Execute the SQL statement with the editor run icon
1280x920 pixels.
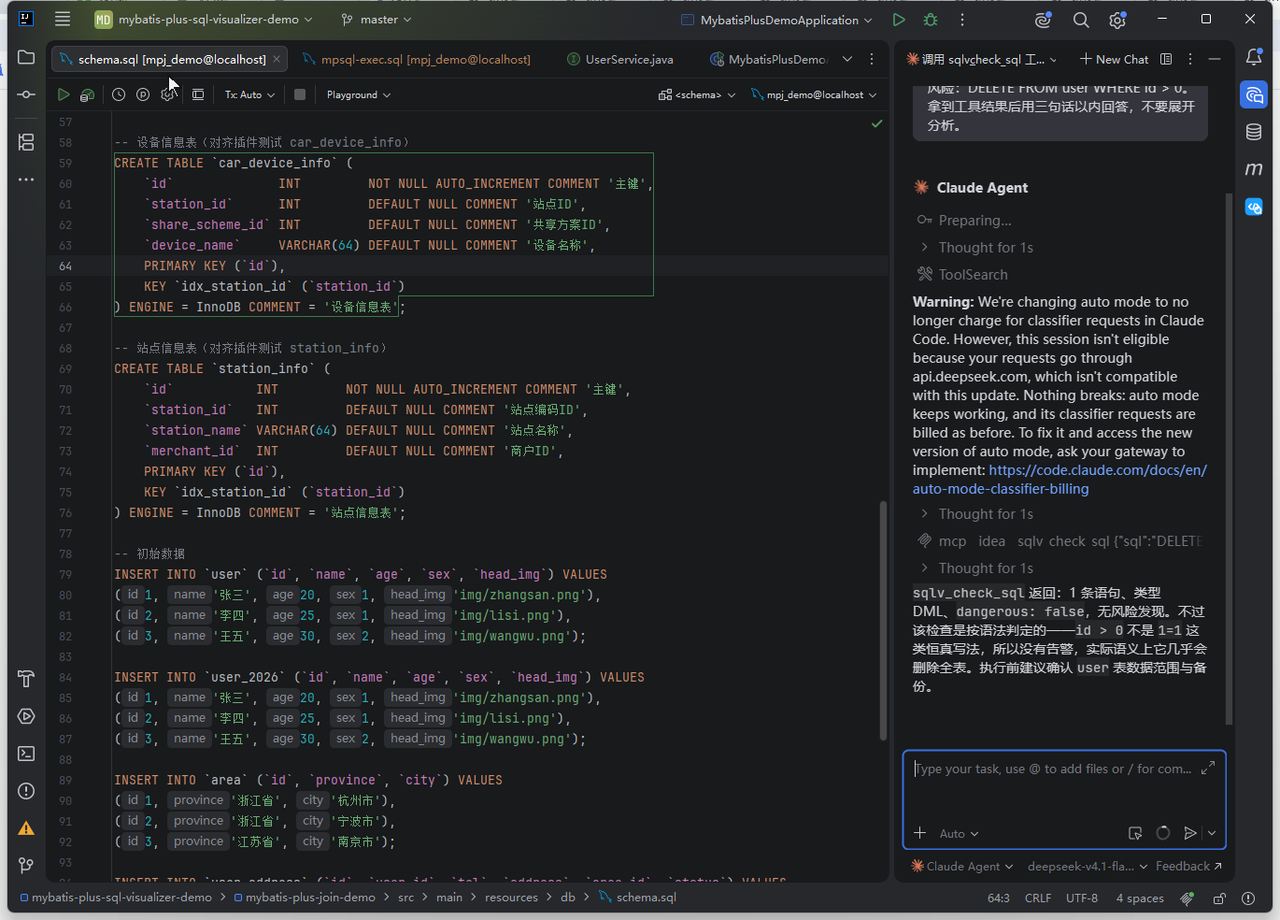coord(63,94)
